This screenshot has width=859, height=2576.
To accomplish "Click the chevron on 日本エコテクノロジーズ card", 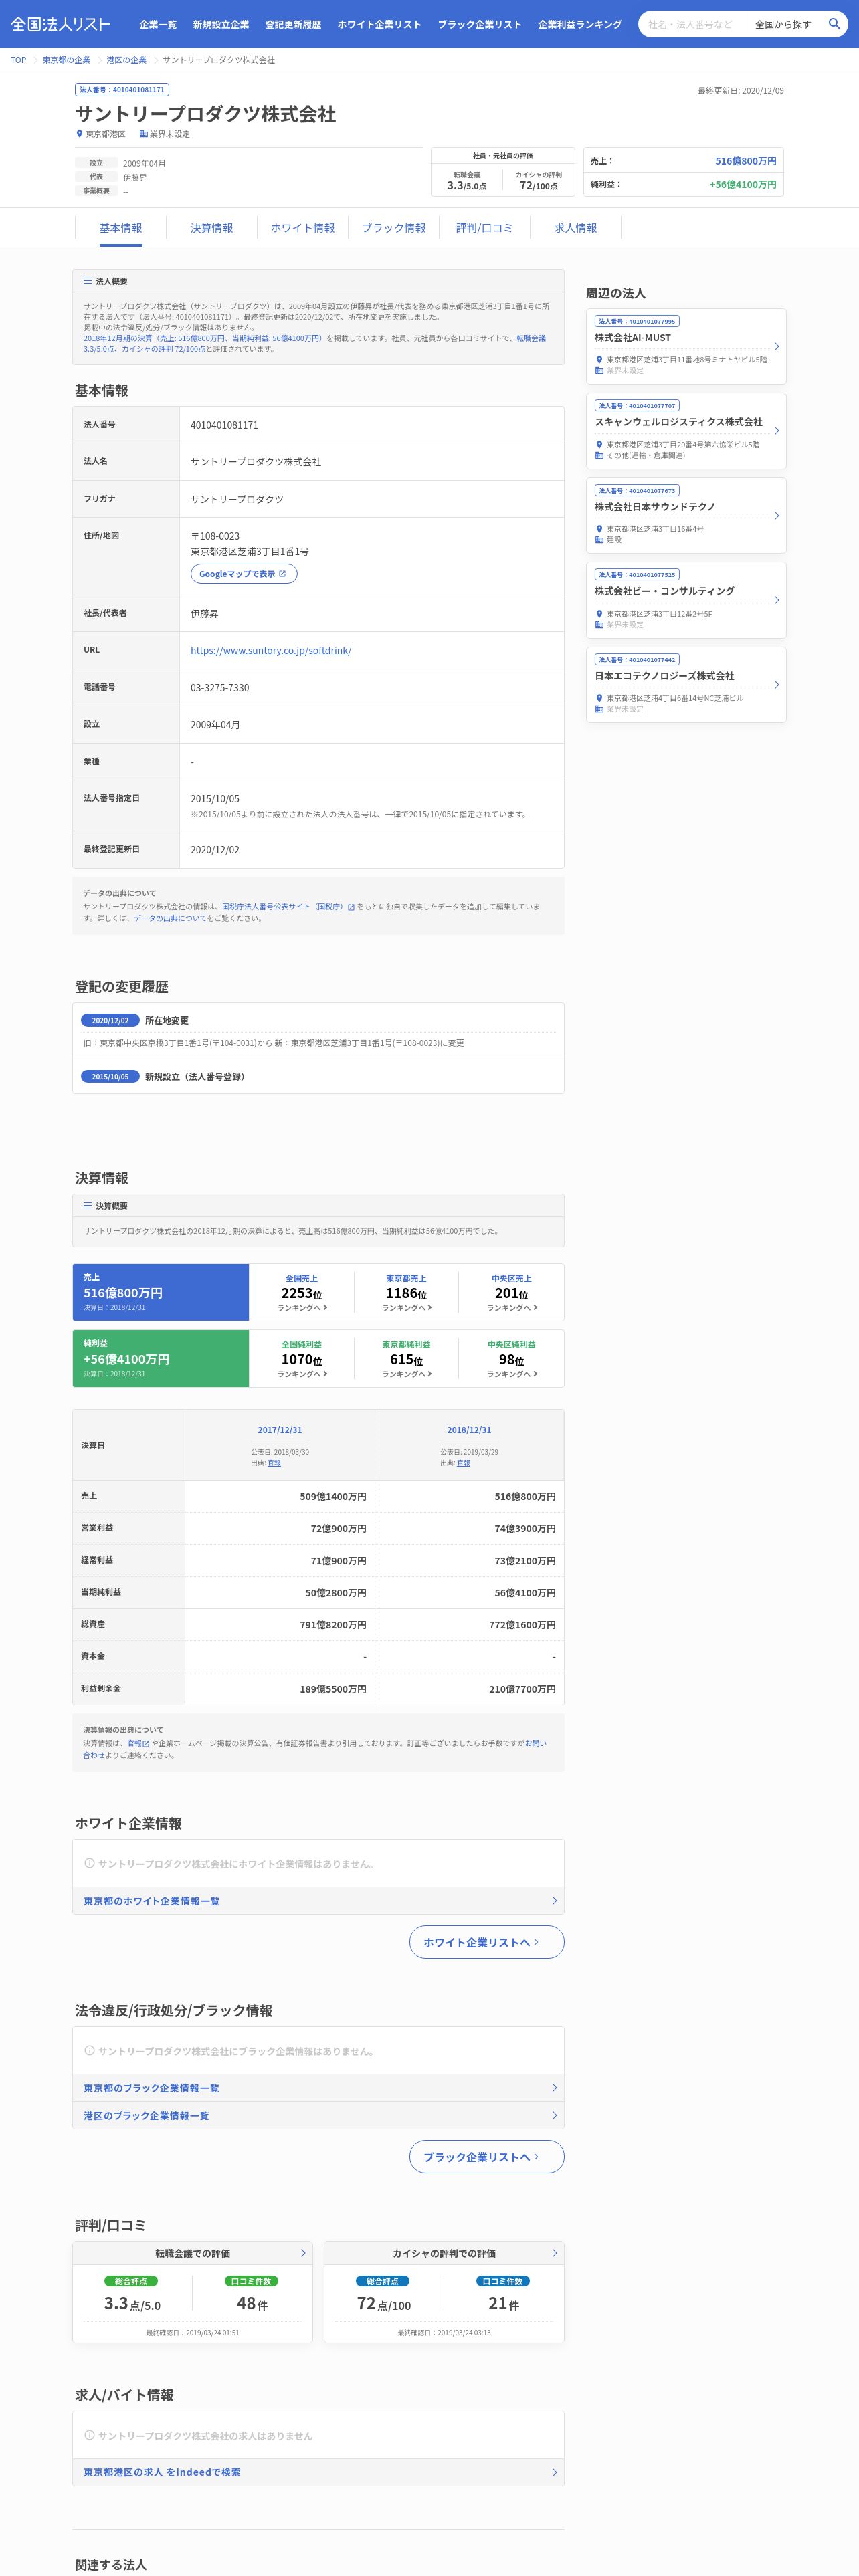I will [777, 685].
